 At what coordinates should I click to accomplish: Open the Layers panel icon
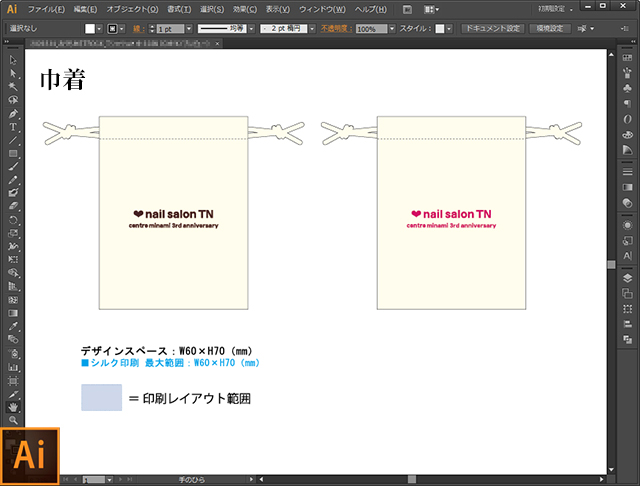pos(627,278)
